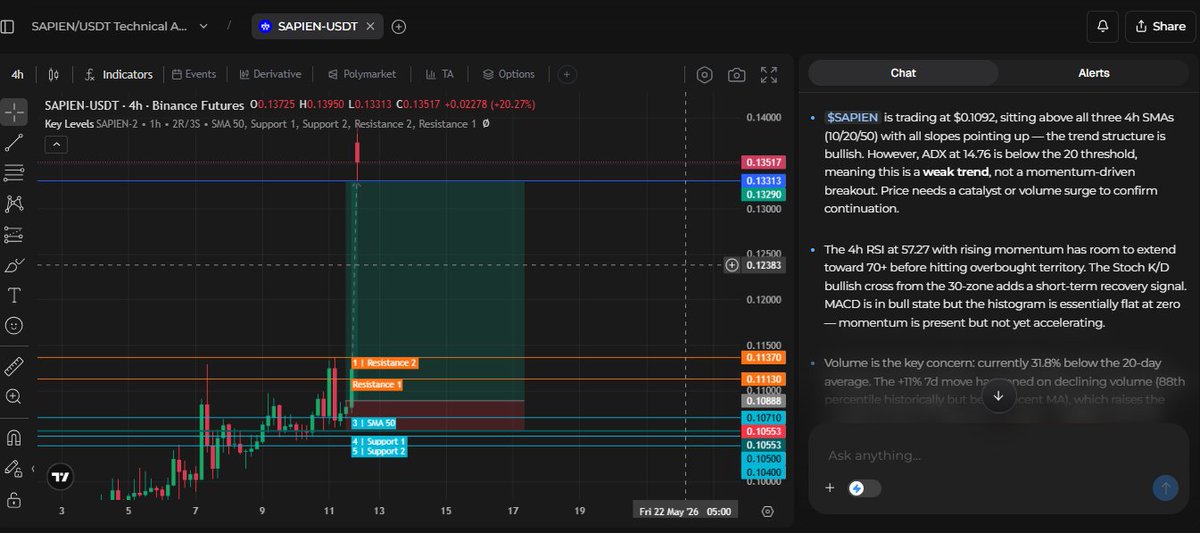The width and height of the screenshot is (1200, 533).
Task: Select the pattern drawing tool
Action: coord(14,203)
